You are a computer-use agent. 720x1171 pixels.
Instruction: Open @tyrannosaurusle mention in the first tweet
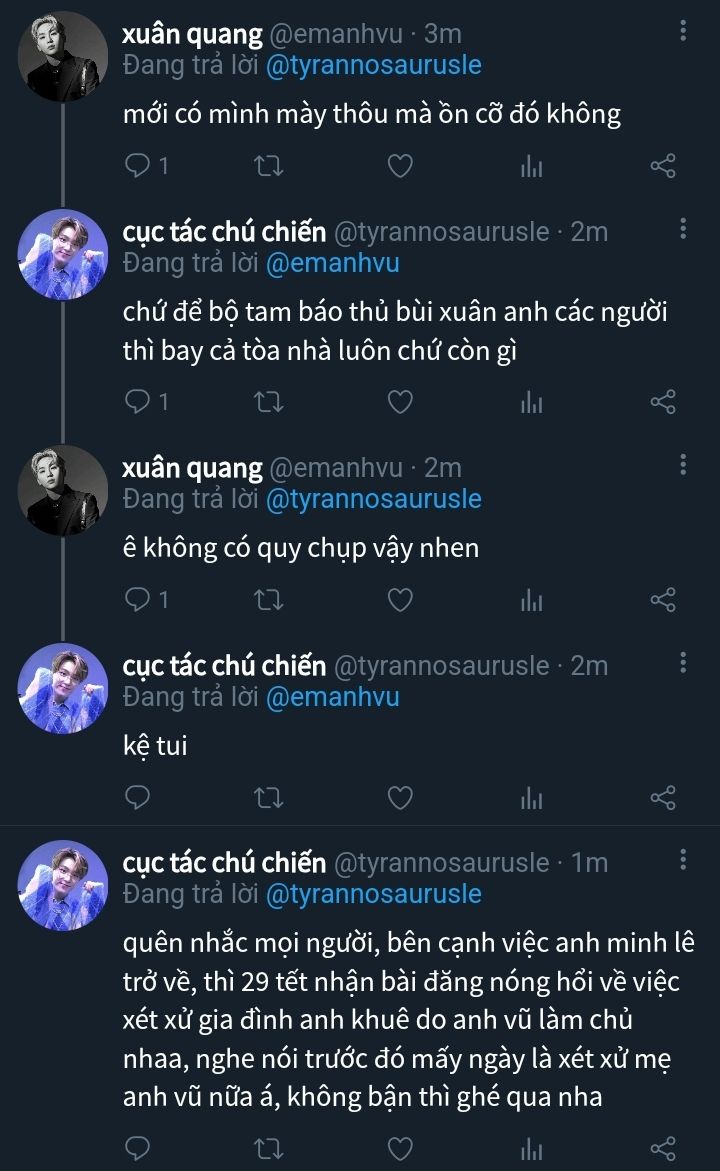(373, 66)
